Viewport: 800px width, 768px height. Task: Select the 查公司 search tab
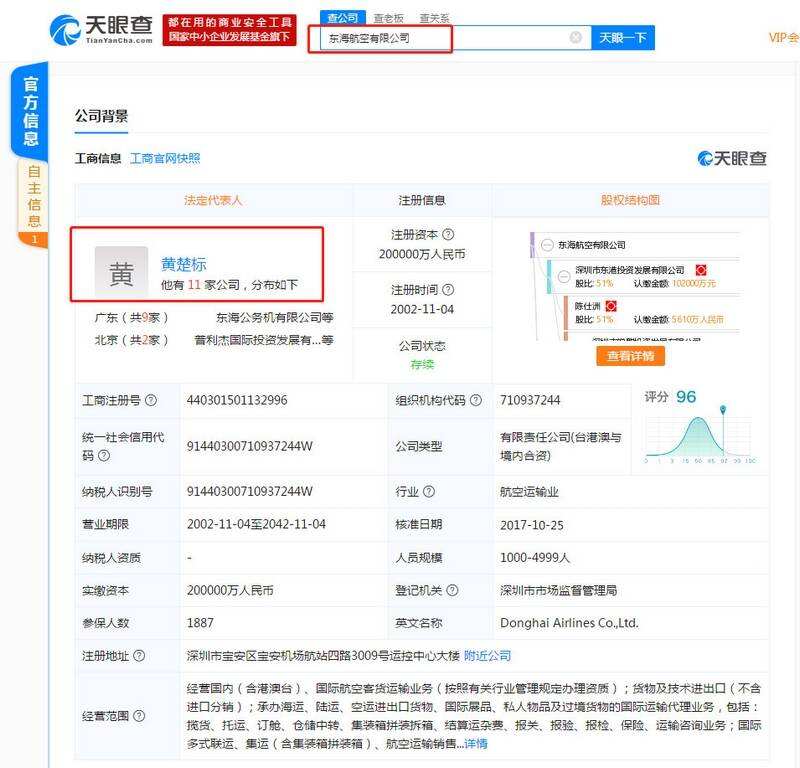(x=343, y=17)
